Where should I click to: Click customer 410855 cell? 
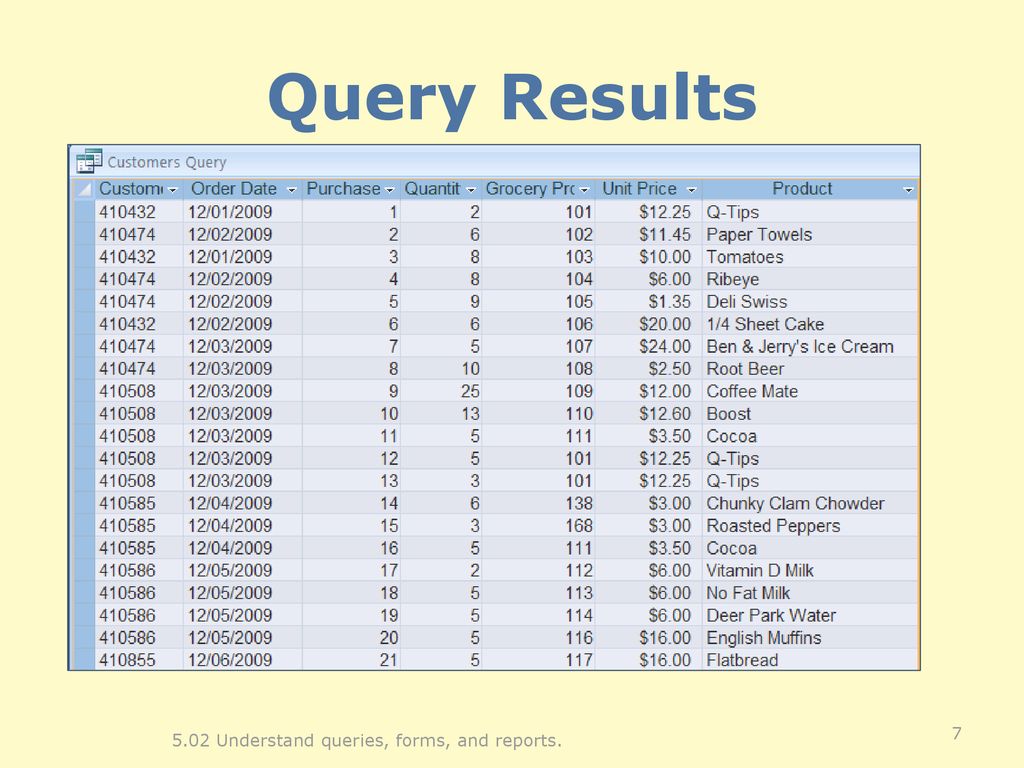coord(139,660)
